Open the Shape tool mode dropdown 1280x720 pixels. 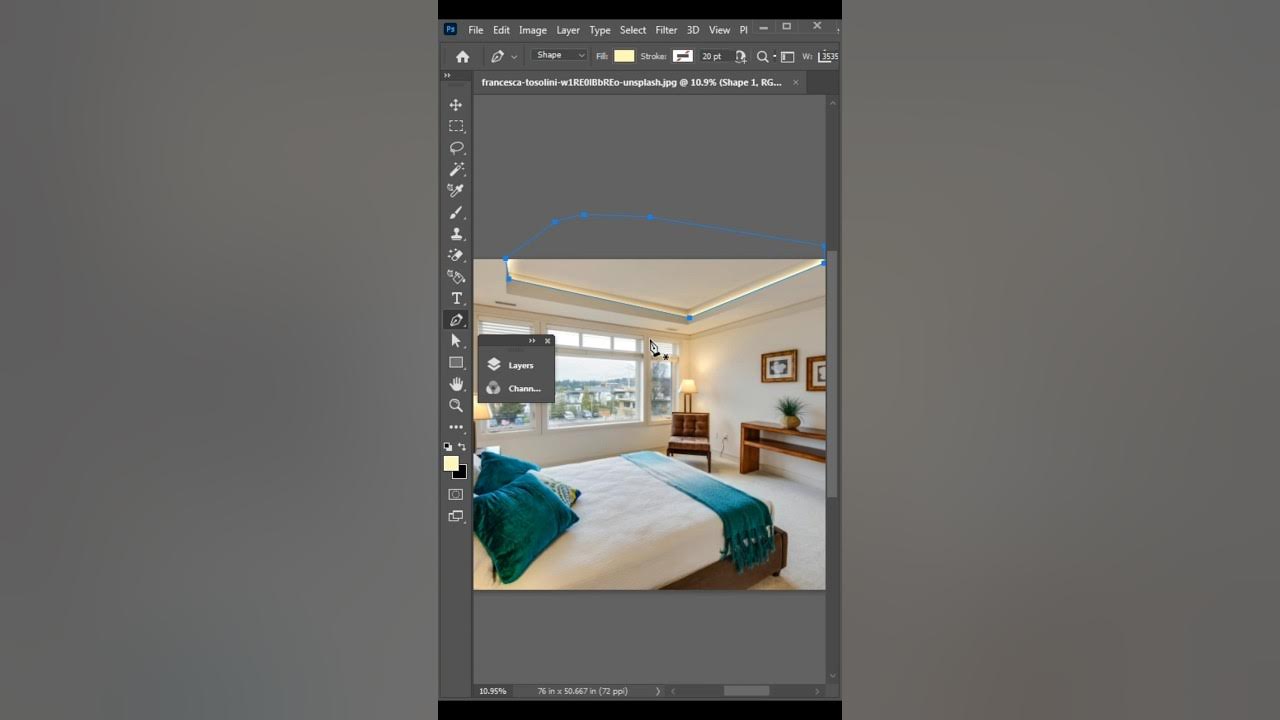click(x=560, y=56)
